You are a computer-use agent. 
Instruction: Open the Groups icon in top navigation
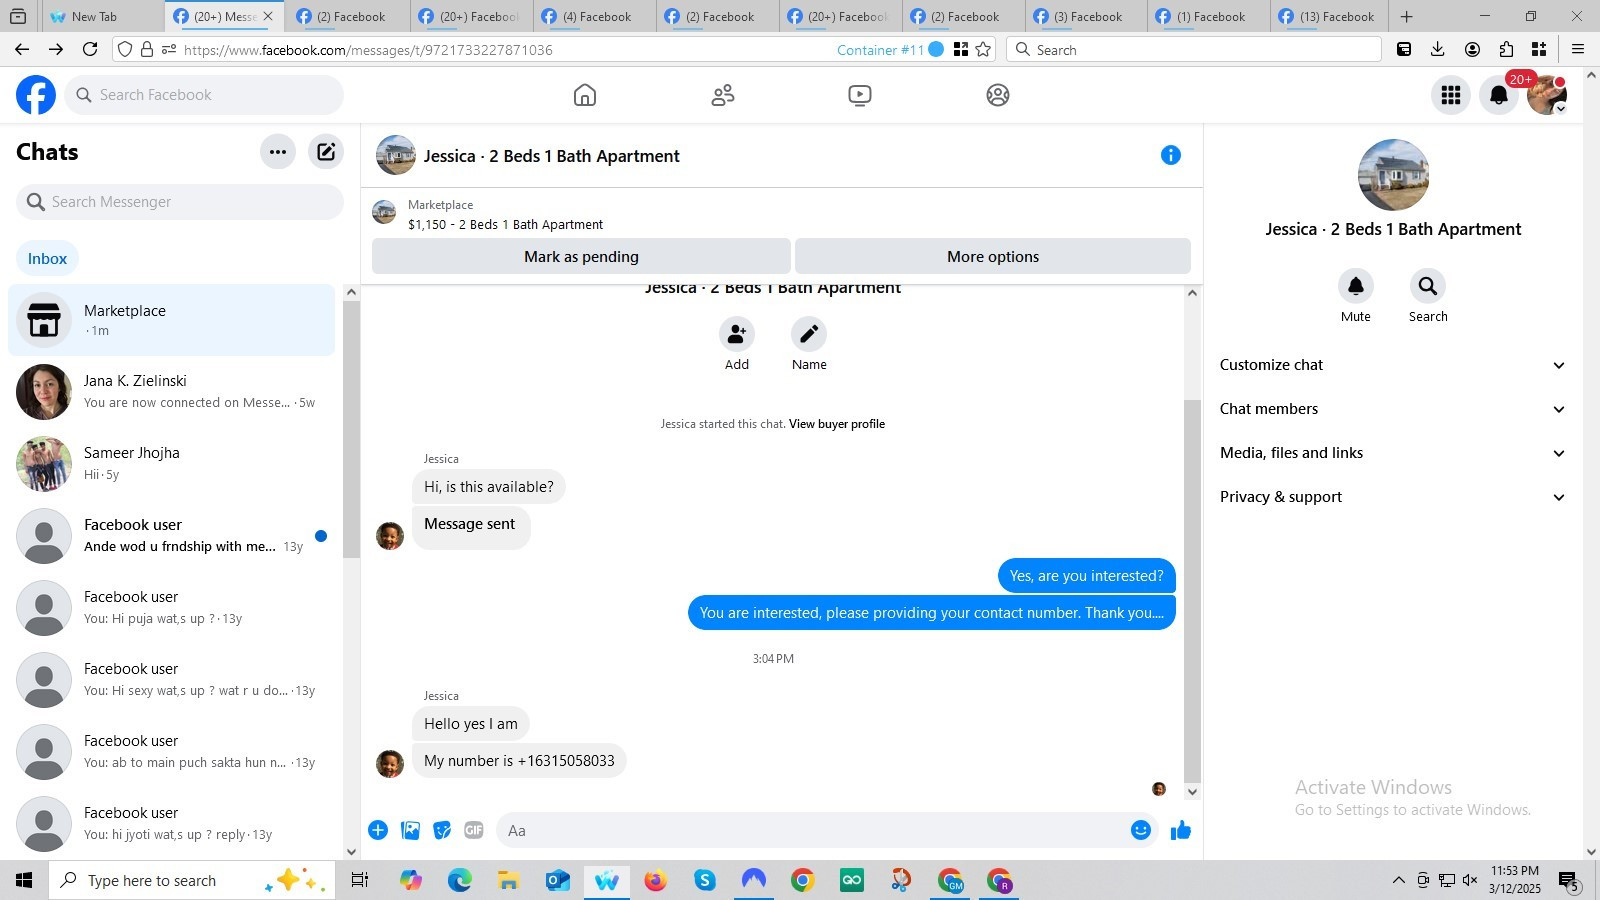click(998, 95)
